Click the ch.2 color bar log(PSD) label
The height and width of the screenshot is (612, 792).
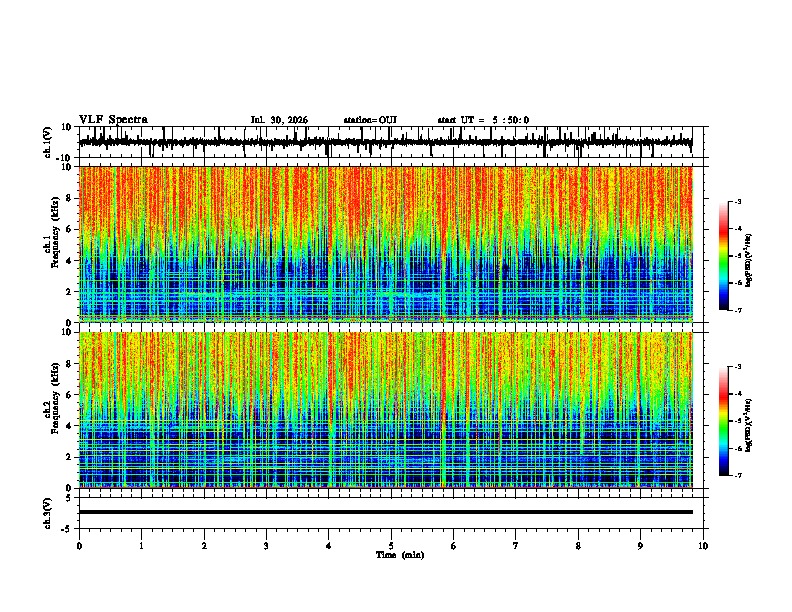click(749, 425)
